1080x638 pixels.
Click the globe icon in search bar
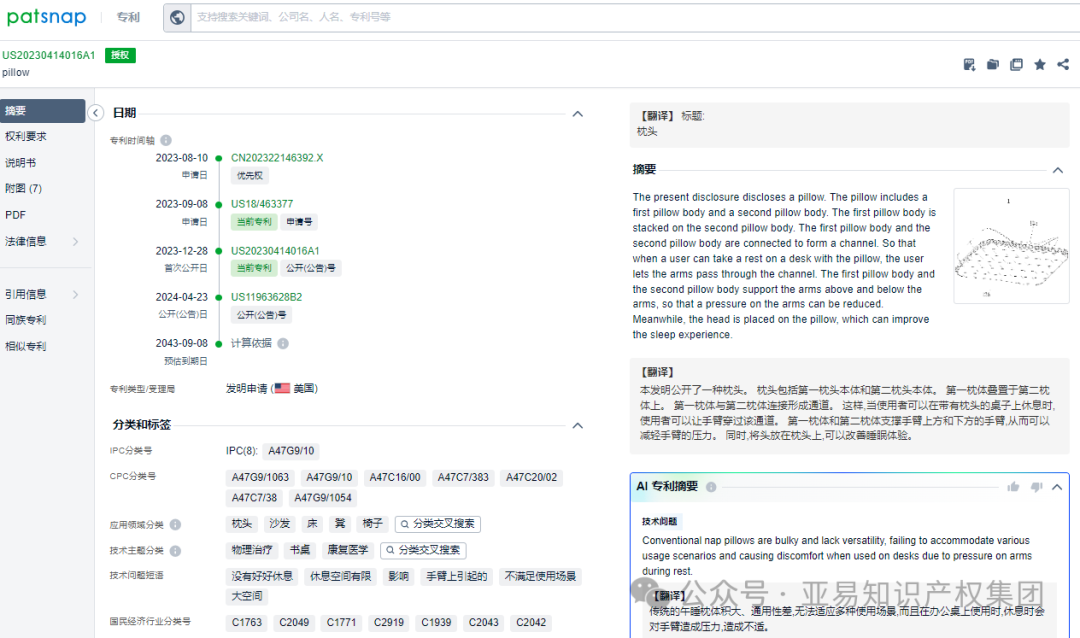[x=177, y=17]
